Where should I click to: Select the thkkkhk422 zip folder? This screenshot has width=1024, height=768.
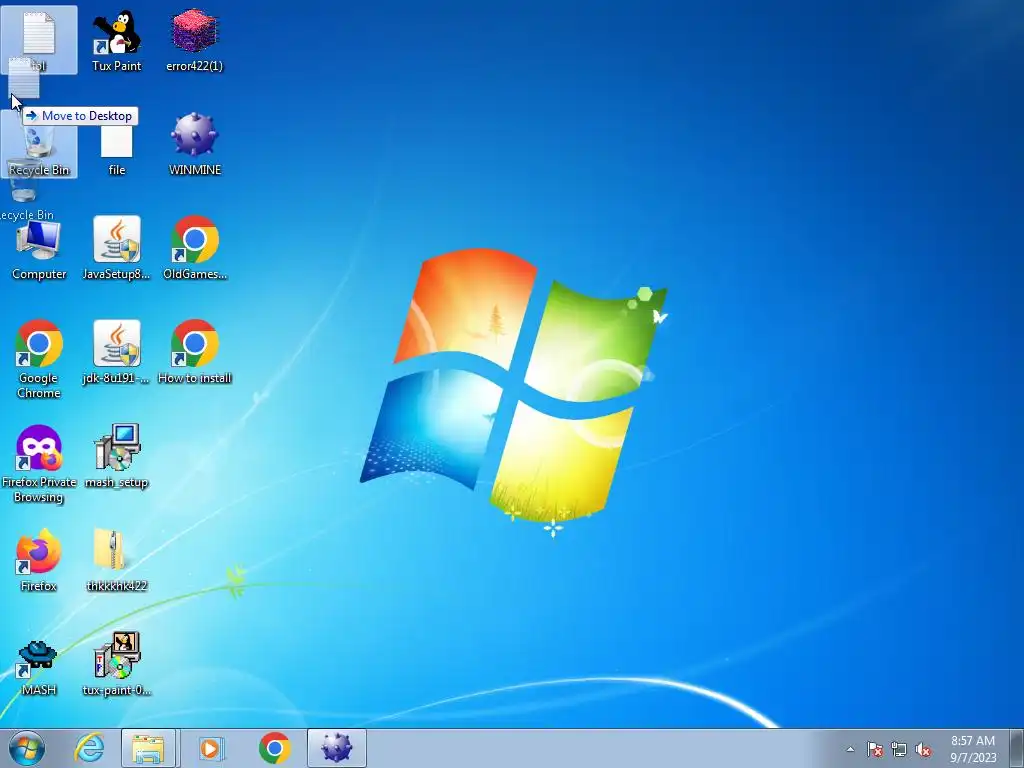pos(116,561)
